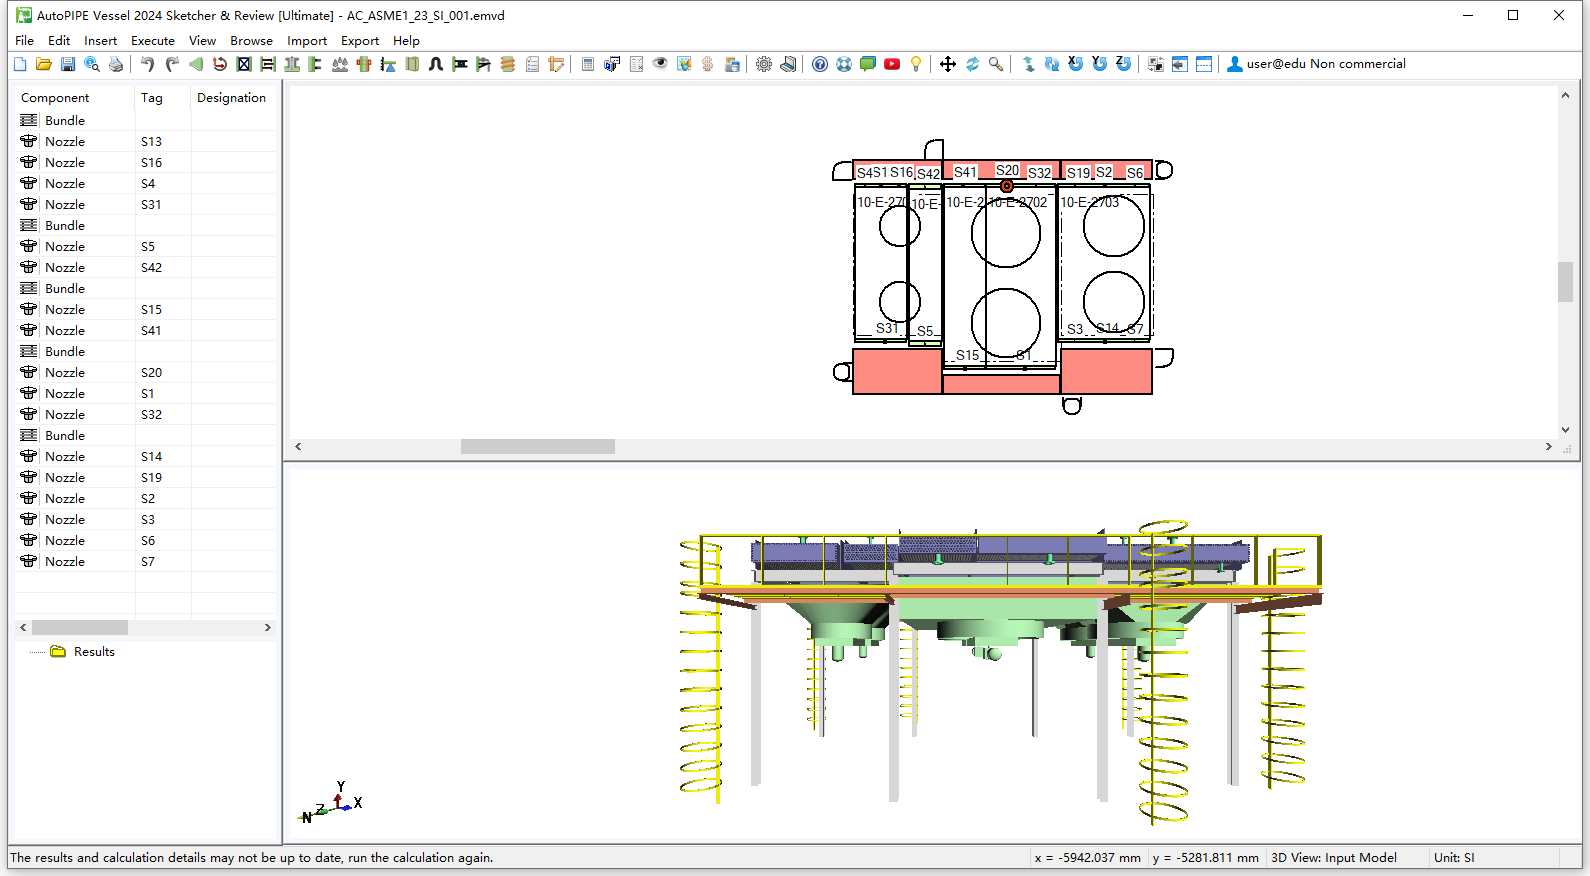1590x876 pixels.
Task: Click sketch view vertical scrollbar thumb
Action: point(1565,281)
